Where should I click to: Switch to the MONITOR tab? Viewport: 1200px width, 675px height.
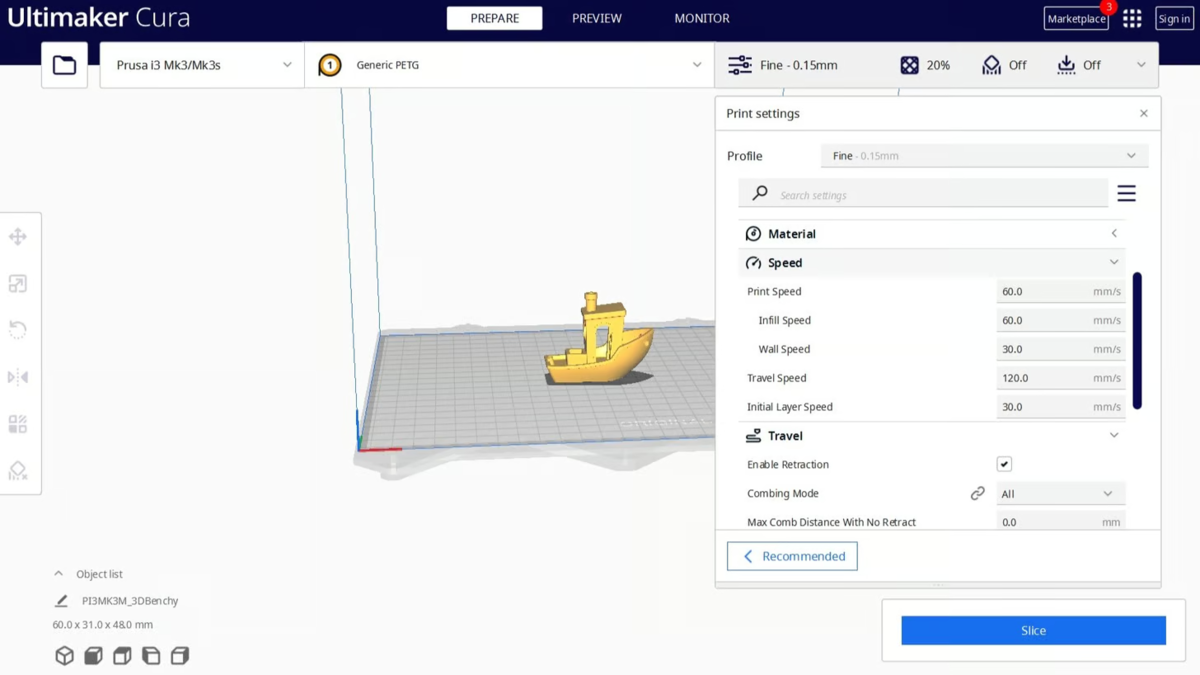[x=702, y=18]
